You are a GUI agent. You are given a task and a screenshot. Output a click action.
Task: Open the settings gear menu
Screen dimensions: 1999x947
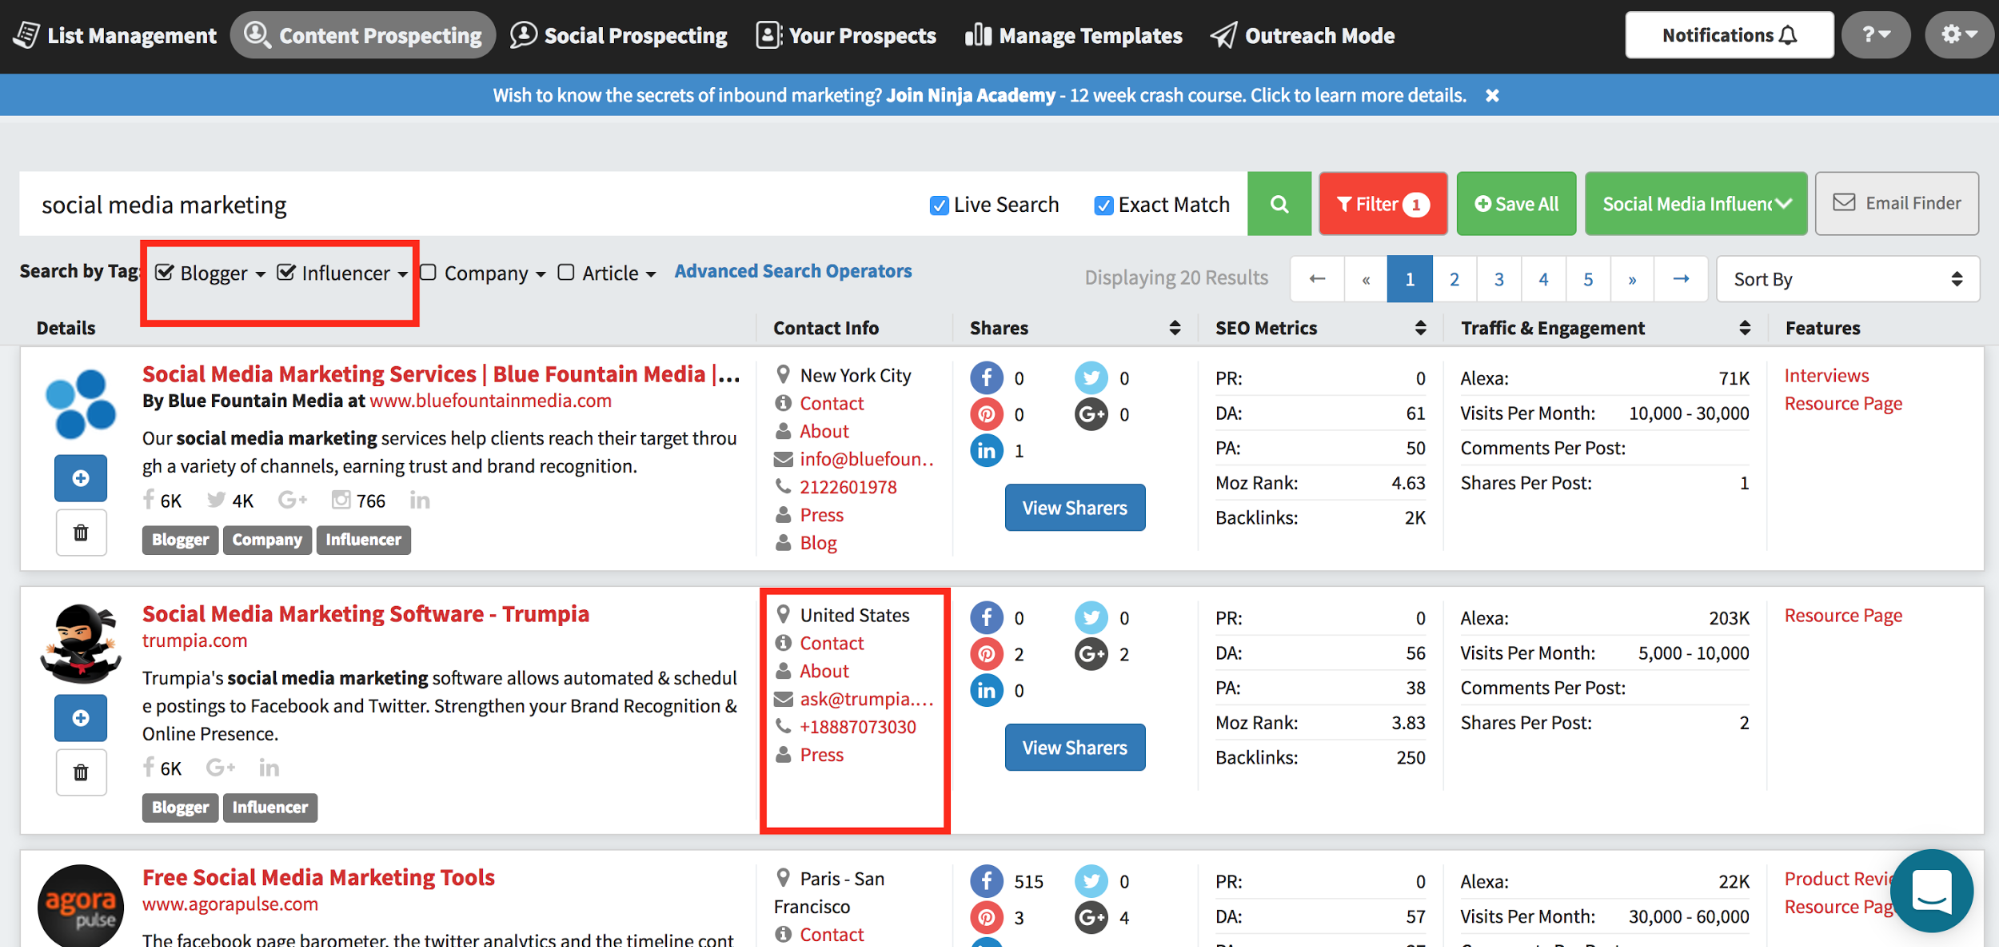(x=1959, y=35)
